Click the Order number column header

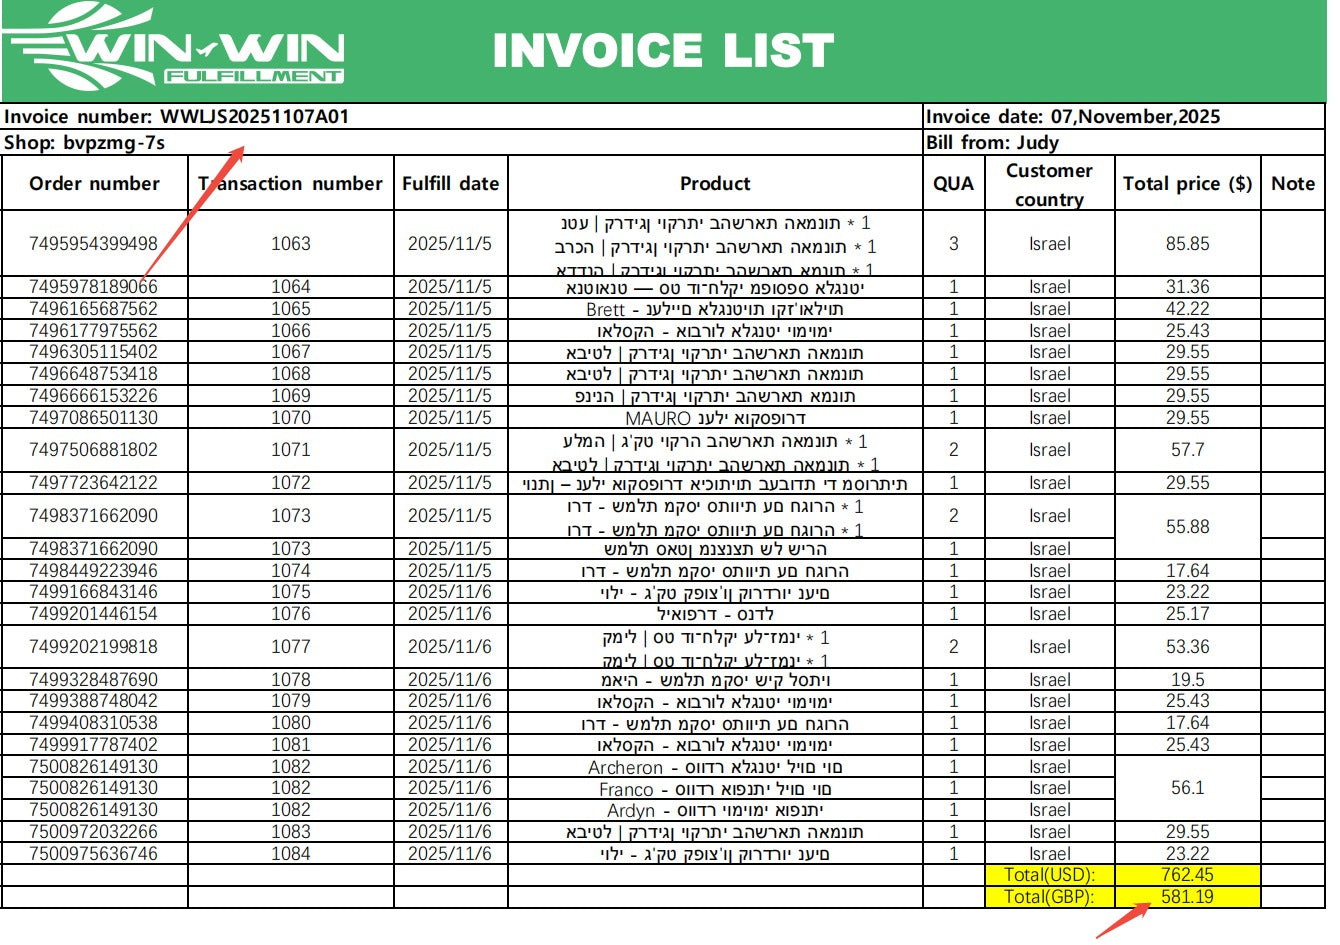[94, 183]
